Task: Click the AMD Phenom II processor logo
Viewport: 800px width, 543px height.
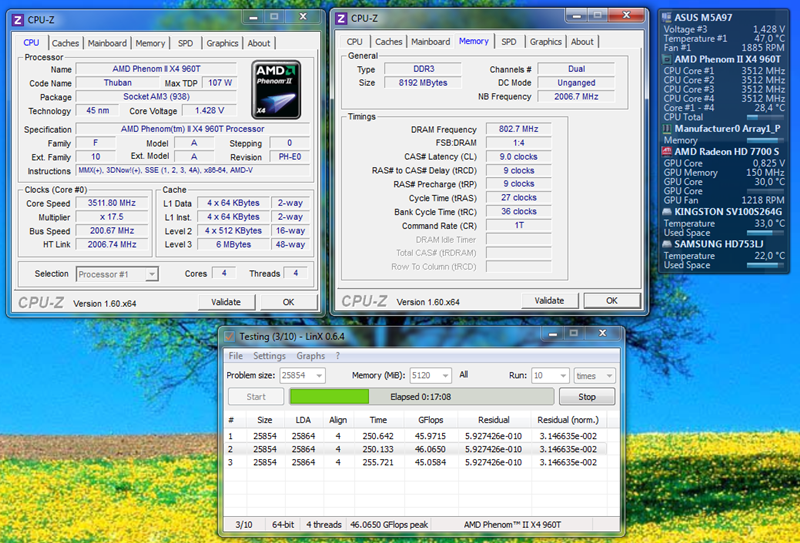Action: tap(276, 90)
